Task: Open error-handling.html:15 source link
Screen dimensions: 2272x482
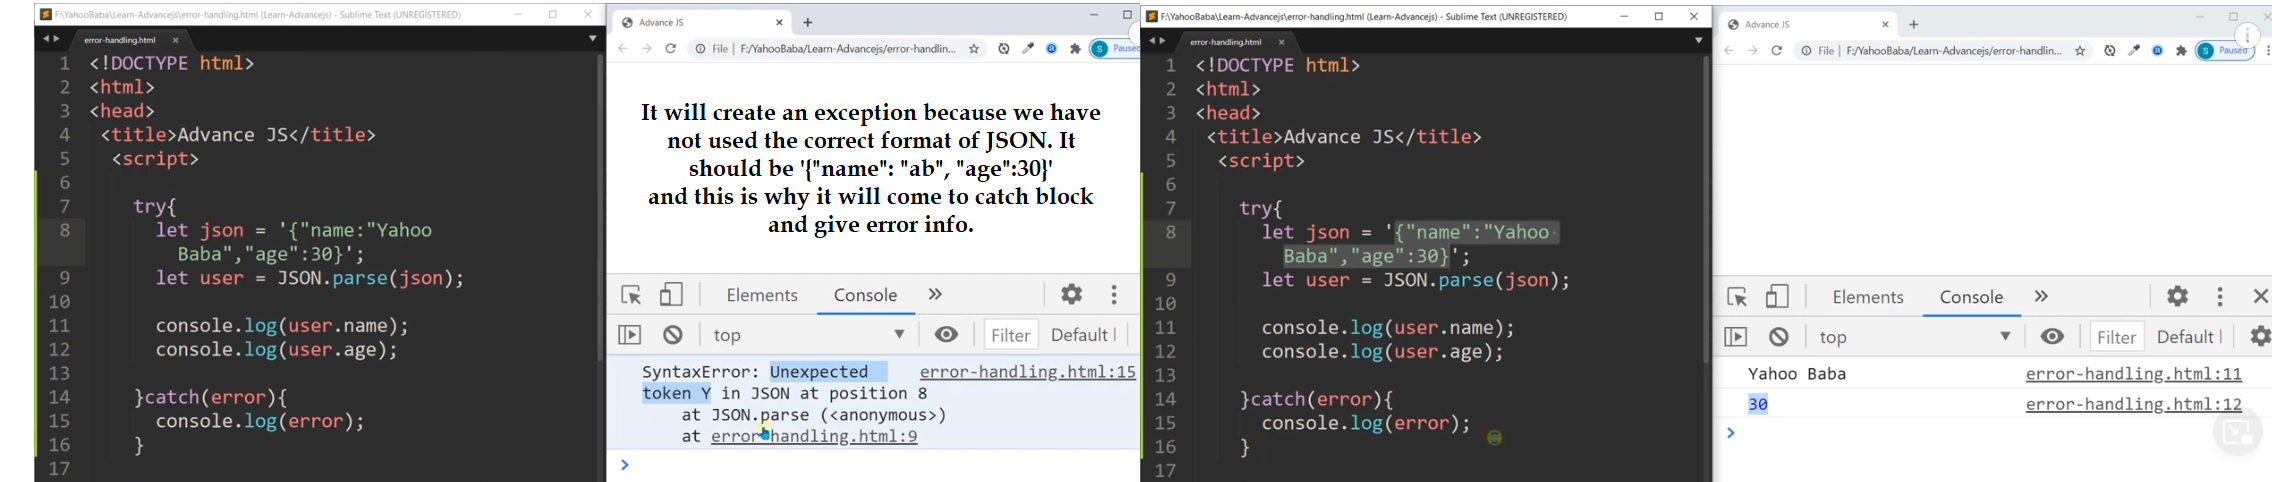Action: click(1027, 372)
